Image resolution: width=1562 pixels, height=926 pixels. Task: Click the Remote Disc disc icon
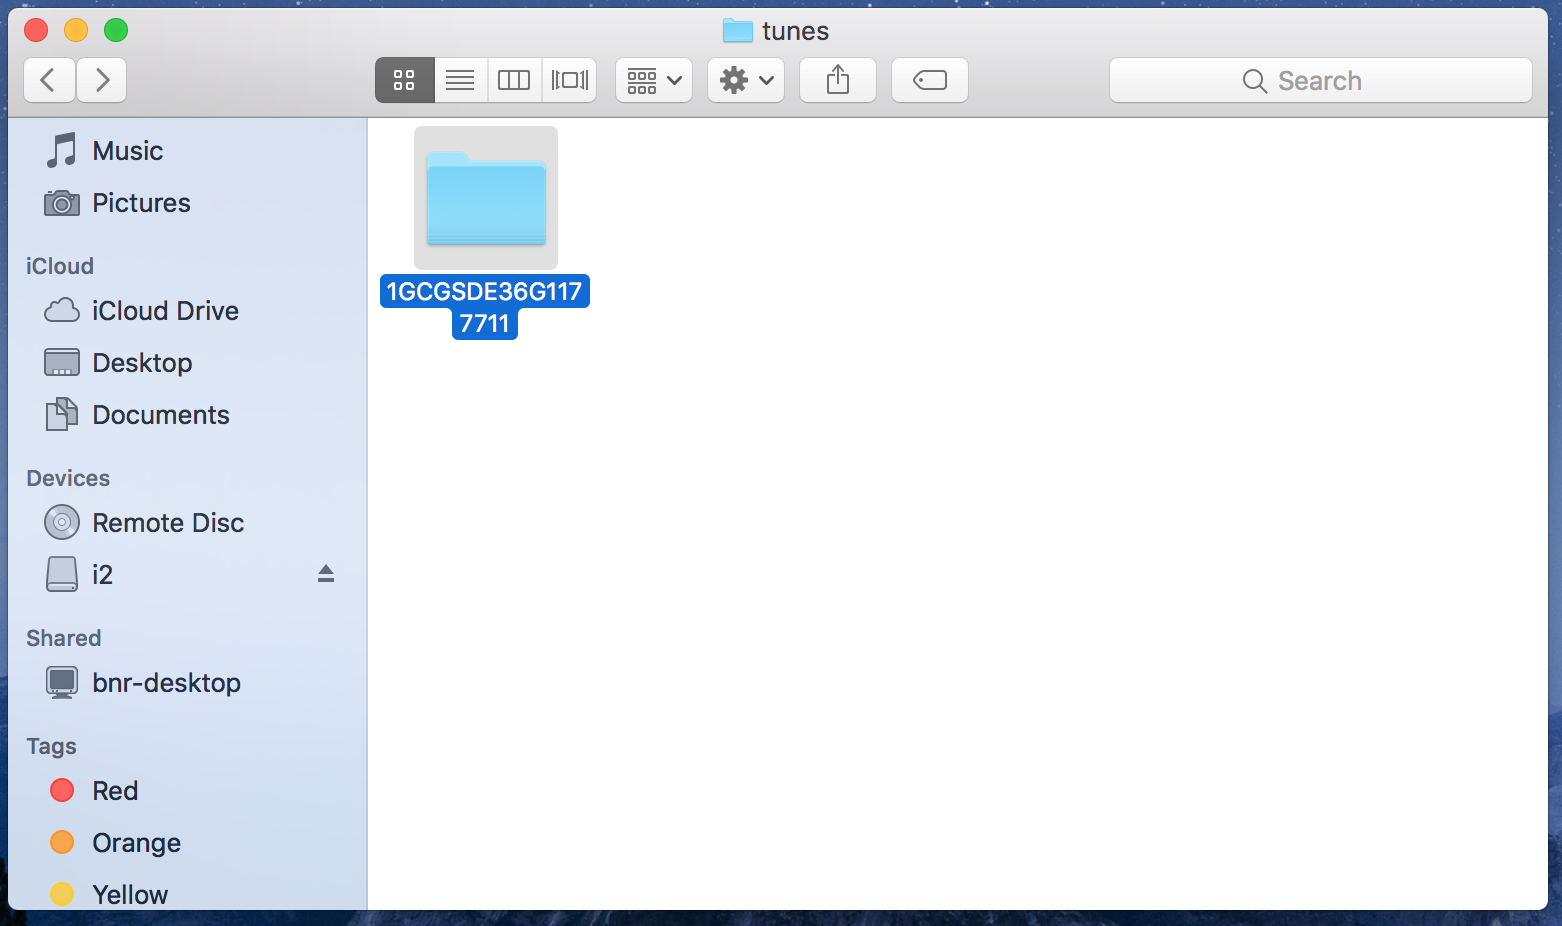point(62,522)
